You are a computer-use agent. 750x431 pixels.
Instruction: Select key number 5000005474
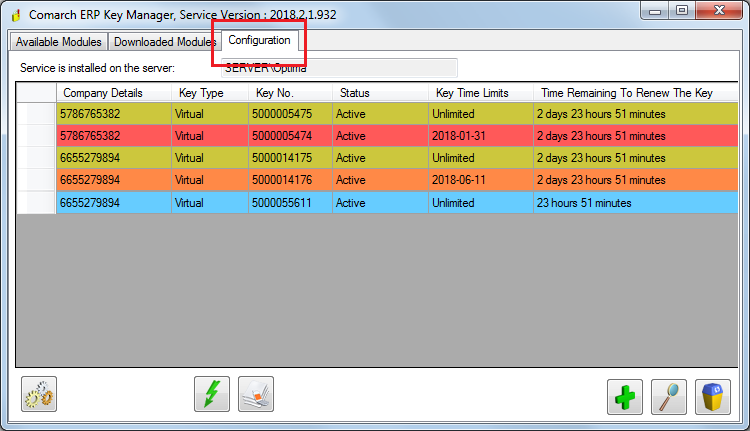point(290,136)
